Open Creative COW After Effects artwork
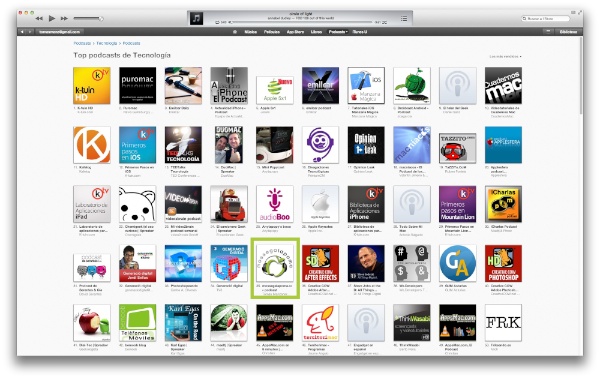 (320, 263)
